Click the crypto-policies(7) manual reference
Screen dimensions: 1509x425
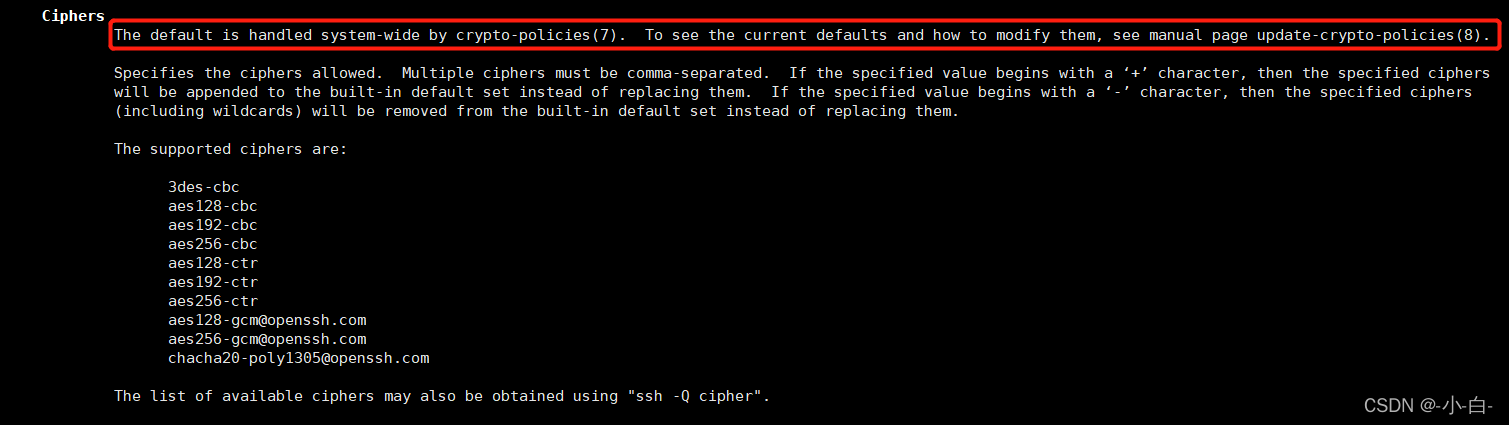point(542,35)
